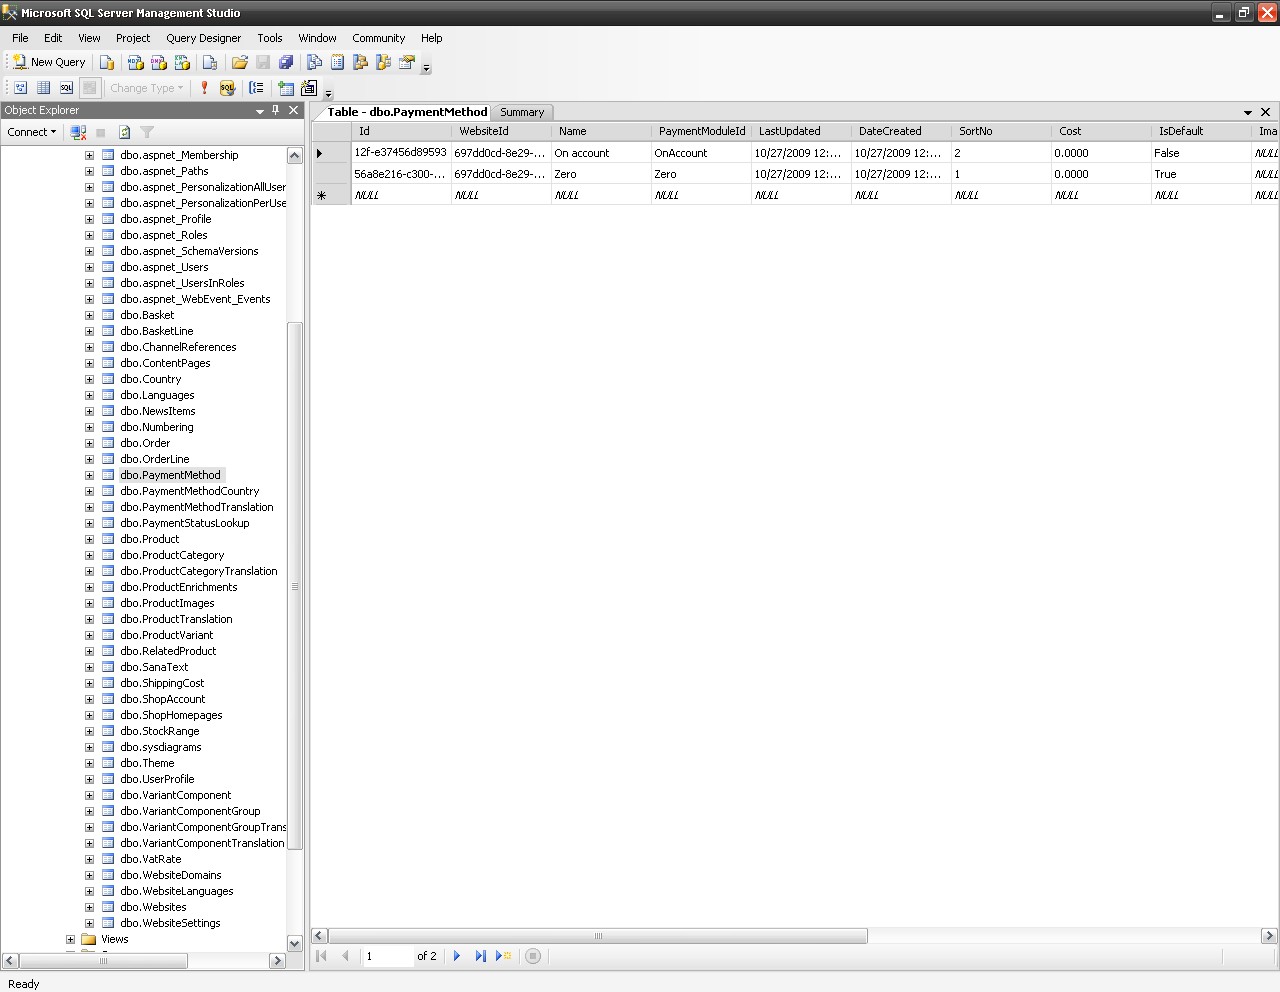
Task: Open the Properties Window icon
Action: pos(407,62)
